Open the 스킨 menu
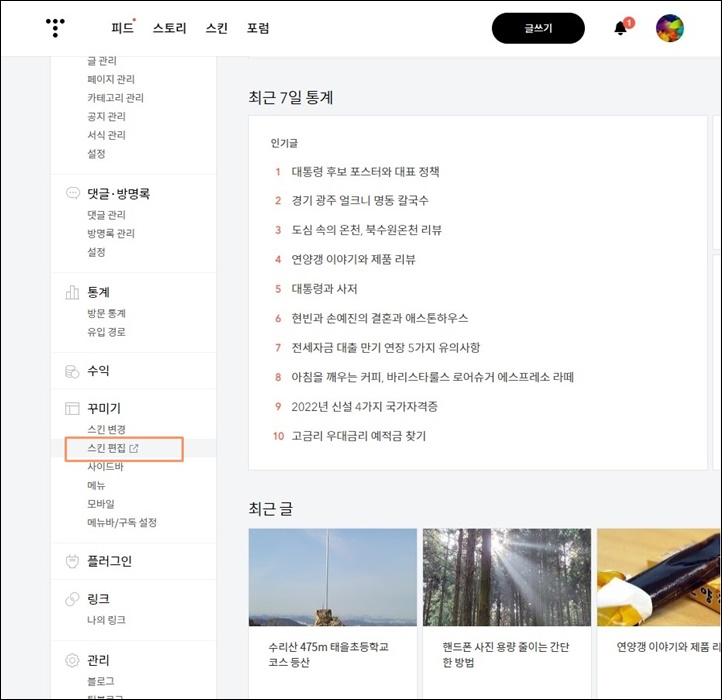 click(x=216, y=28)
